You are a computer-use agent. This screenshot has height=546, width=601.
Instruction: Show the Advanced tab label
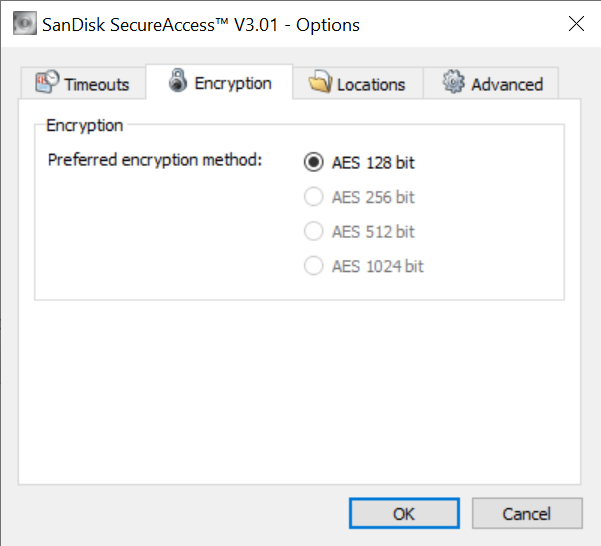(507, 84)
